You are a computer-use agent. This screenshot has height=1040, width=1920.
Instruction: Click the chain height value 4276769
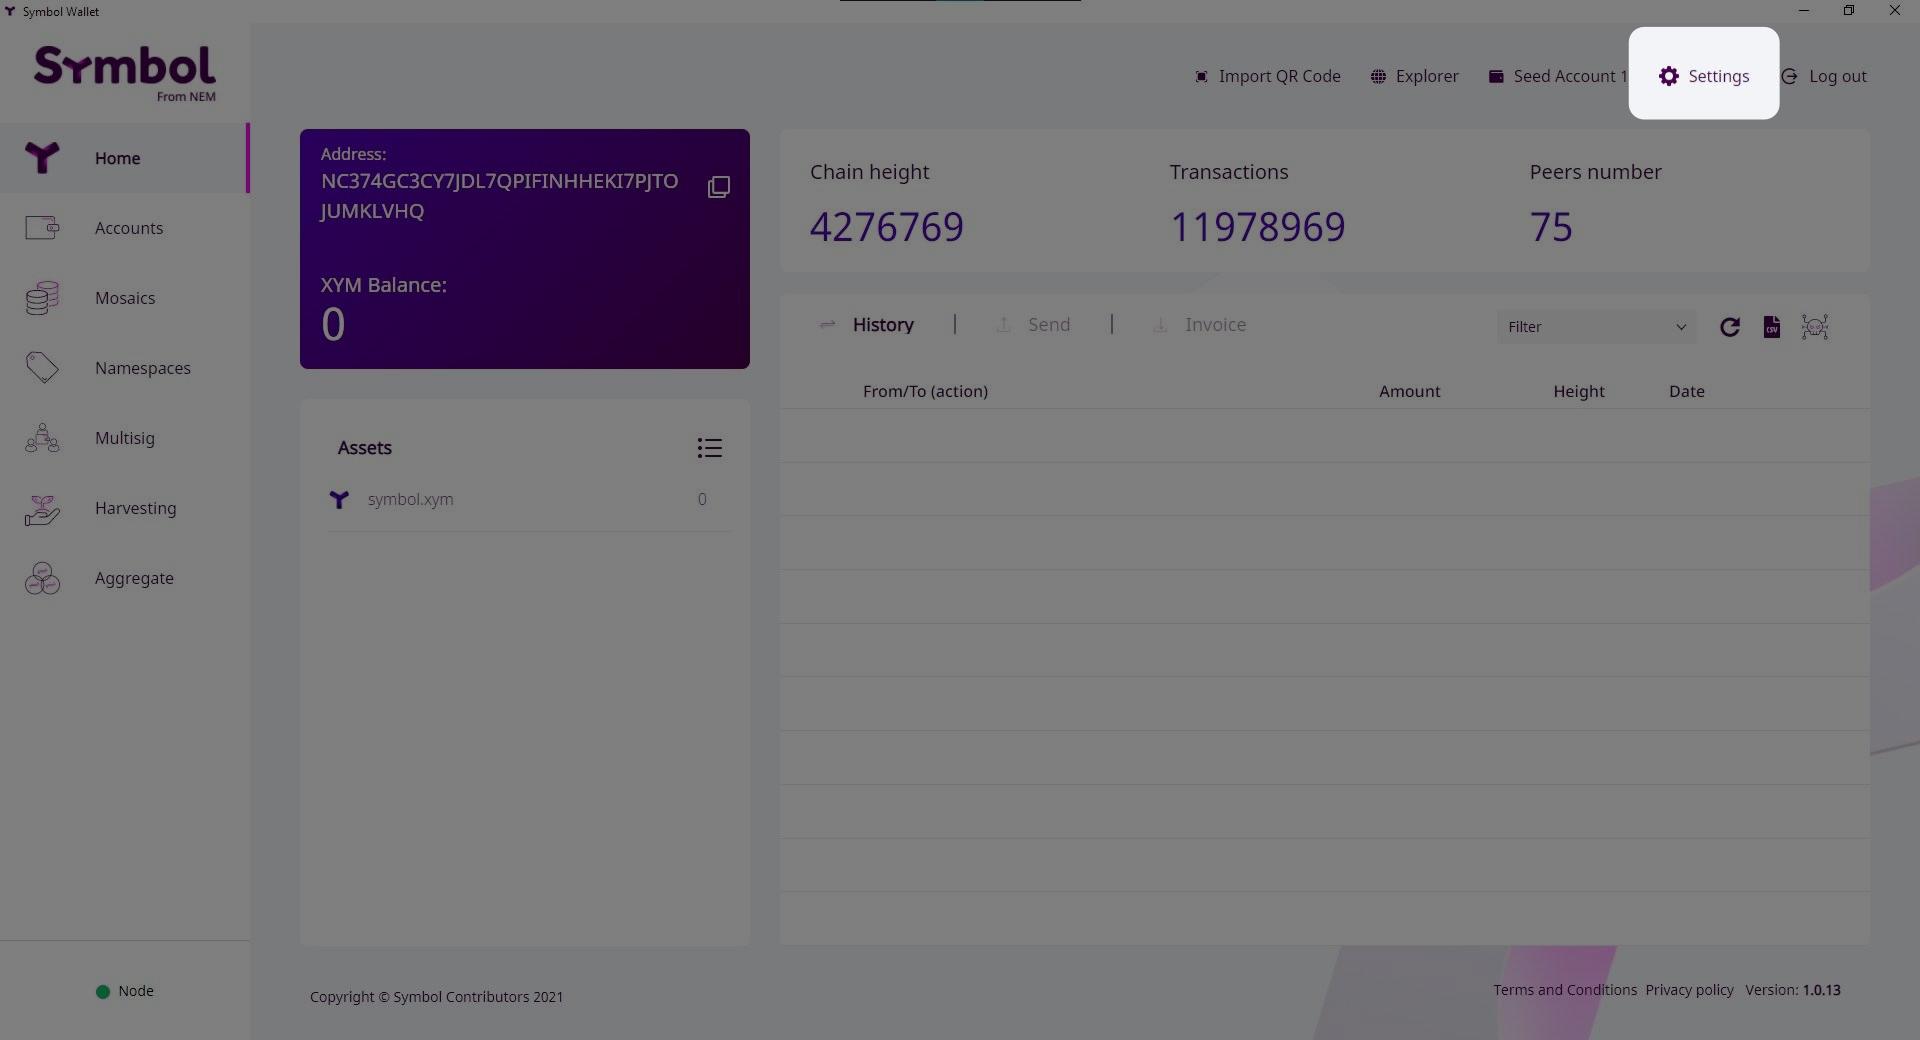coord(887,227)
